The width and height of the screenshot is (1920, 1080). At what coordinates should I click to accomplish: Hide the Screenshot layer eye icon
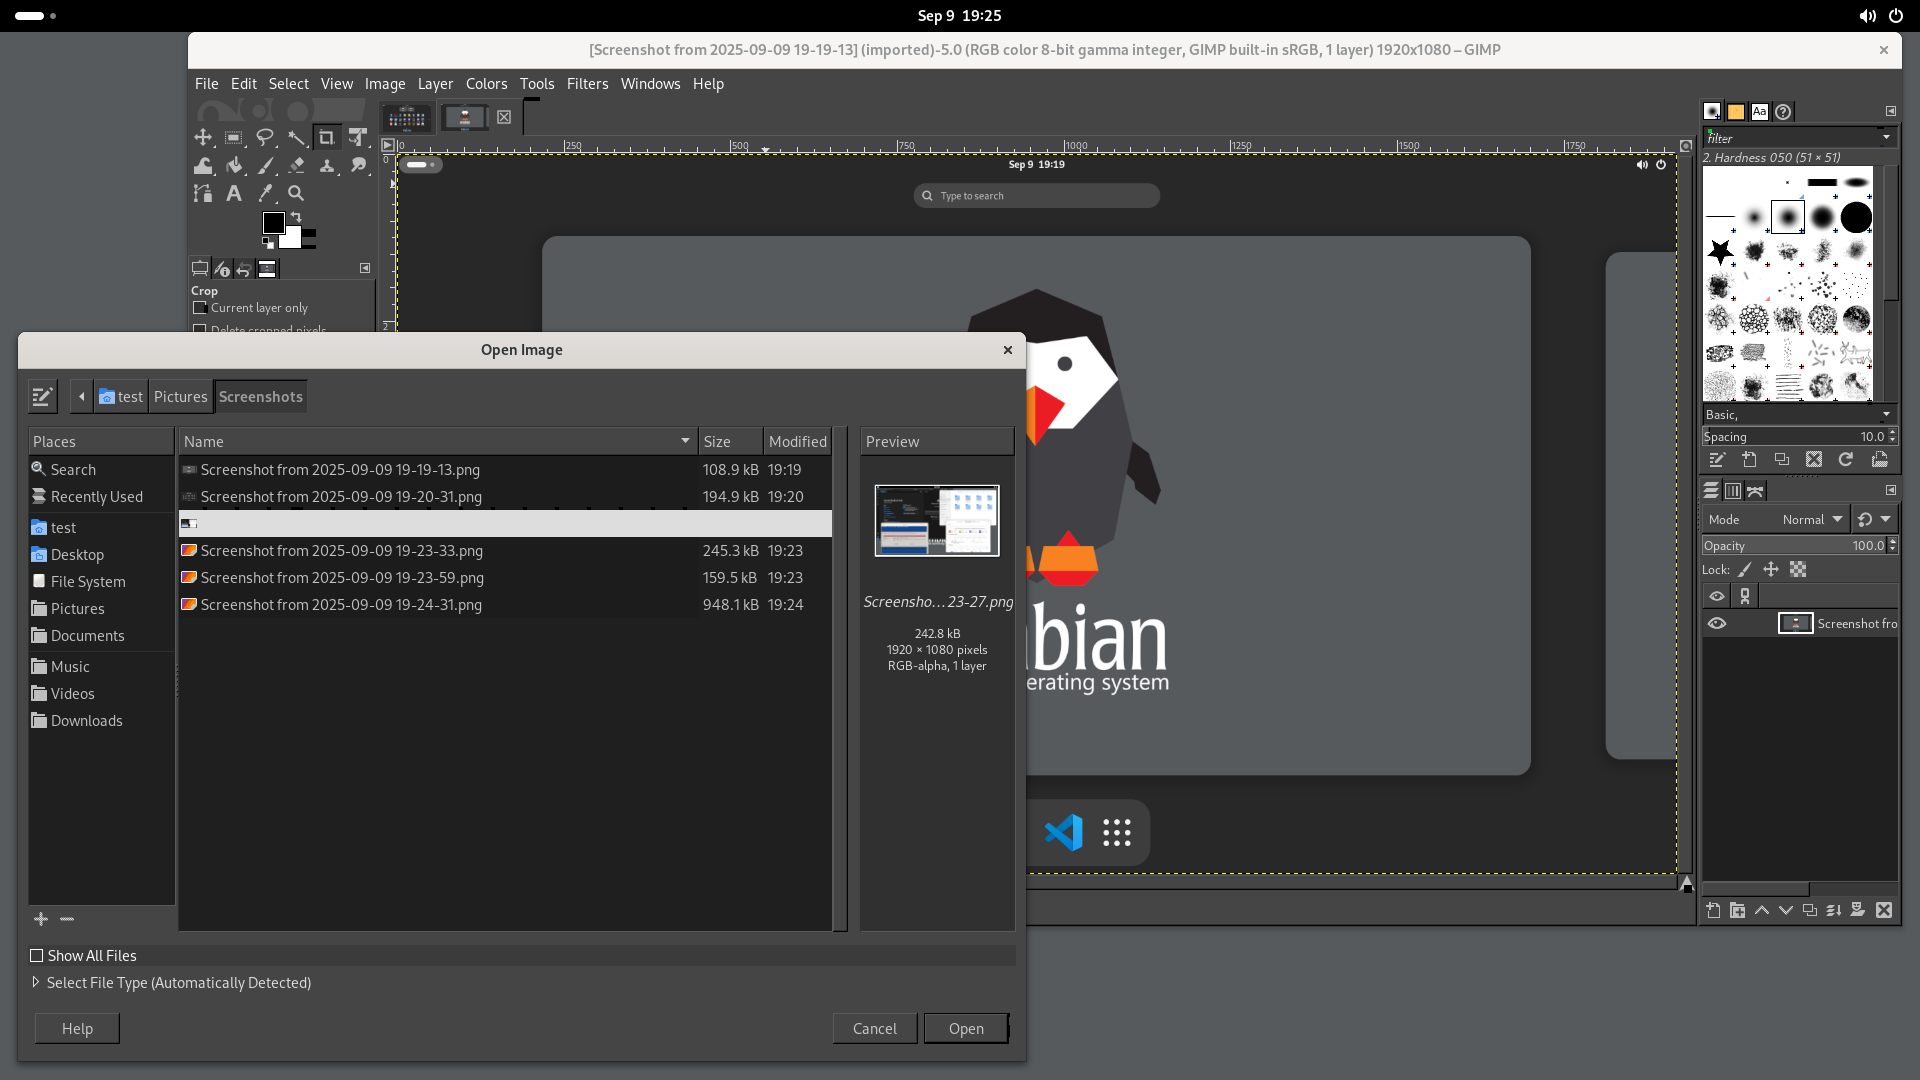coord(1717,624)
